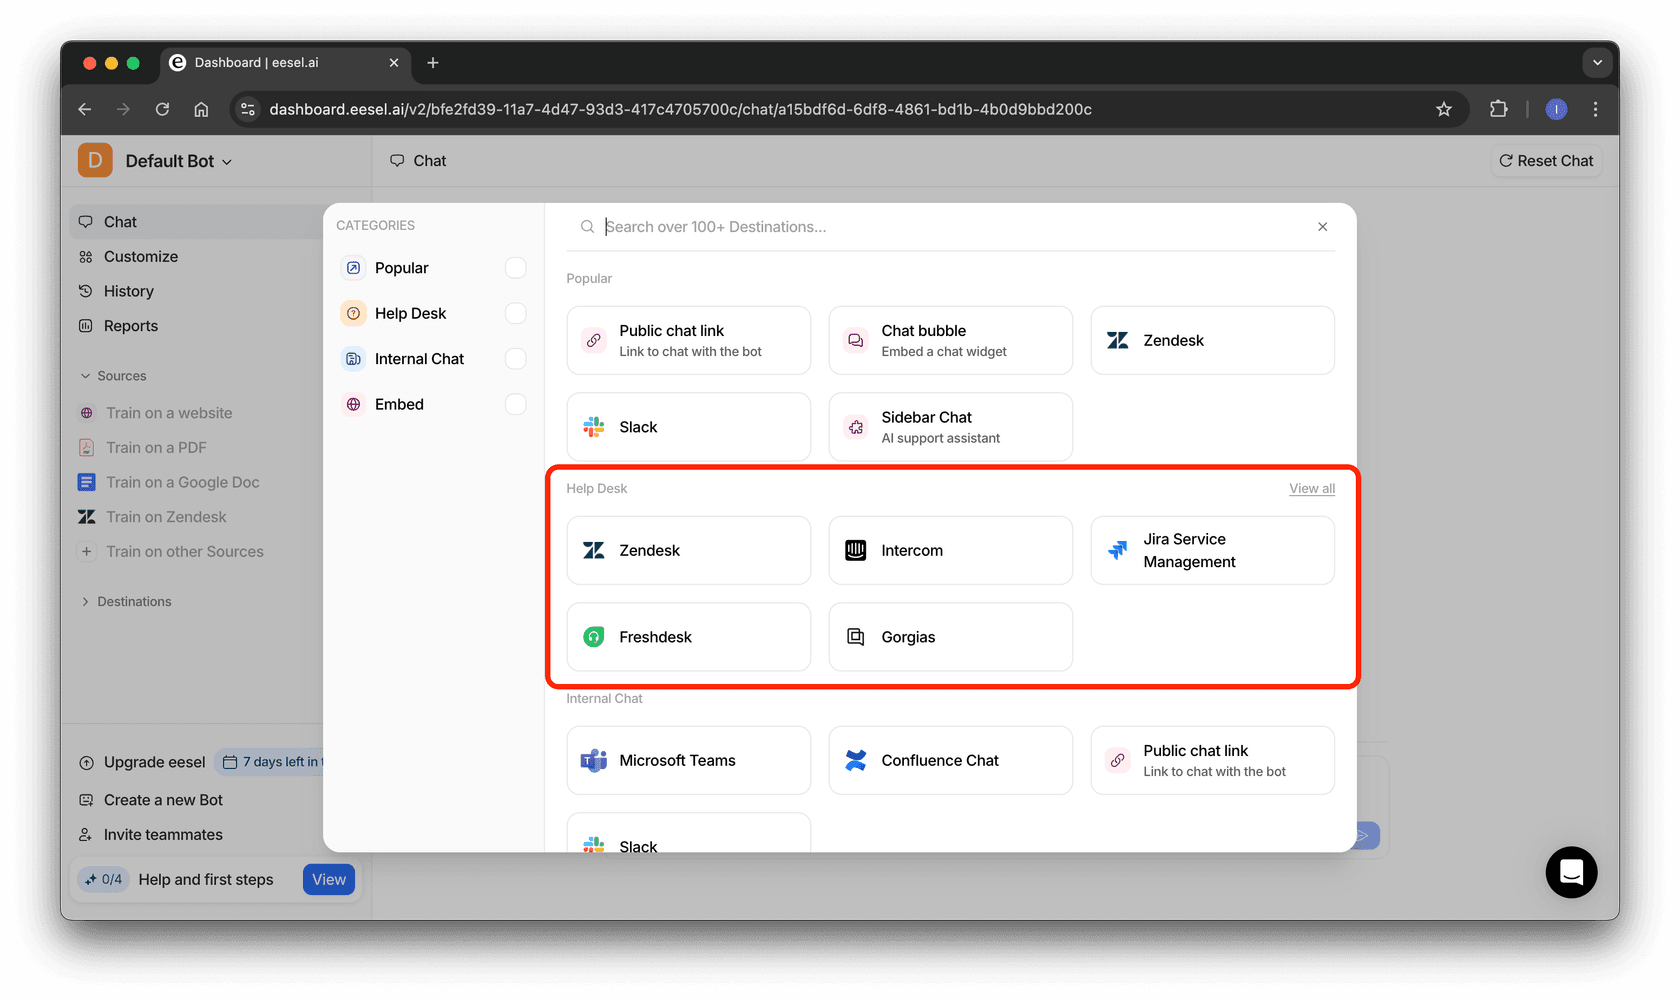Open the Intercom support chat launcher
Viewport: 1680px width, 1000px height.
1571,872
